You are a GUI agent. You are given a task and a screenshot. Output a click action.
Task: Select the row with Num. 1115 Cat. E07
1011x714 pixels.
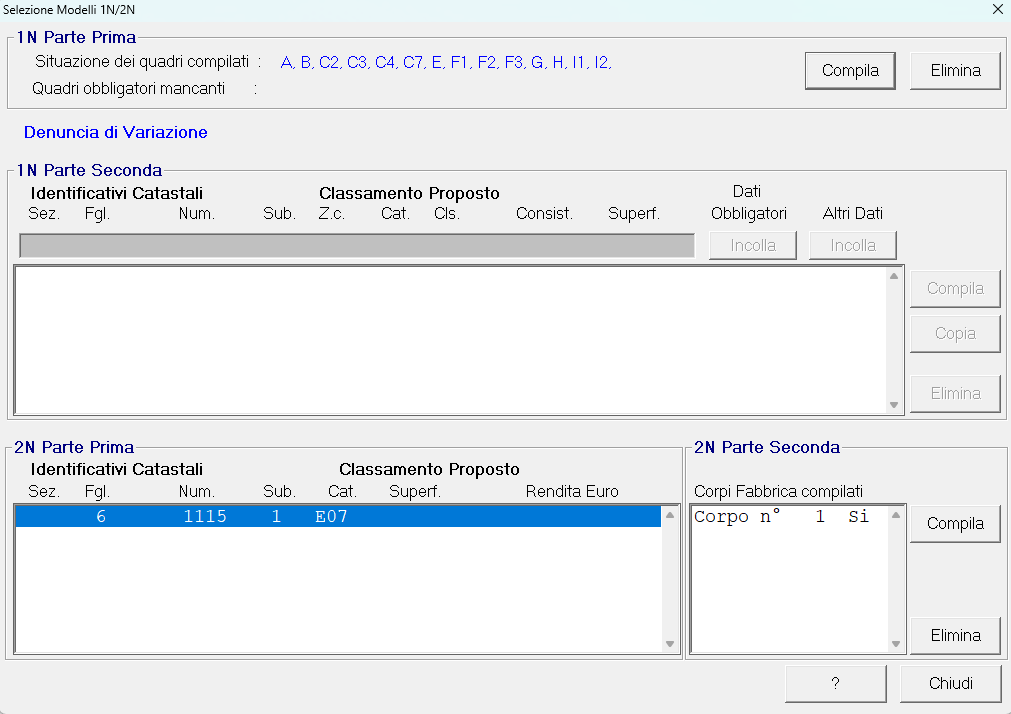(337, 517)
